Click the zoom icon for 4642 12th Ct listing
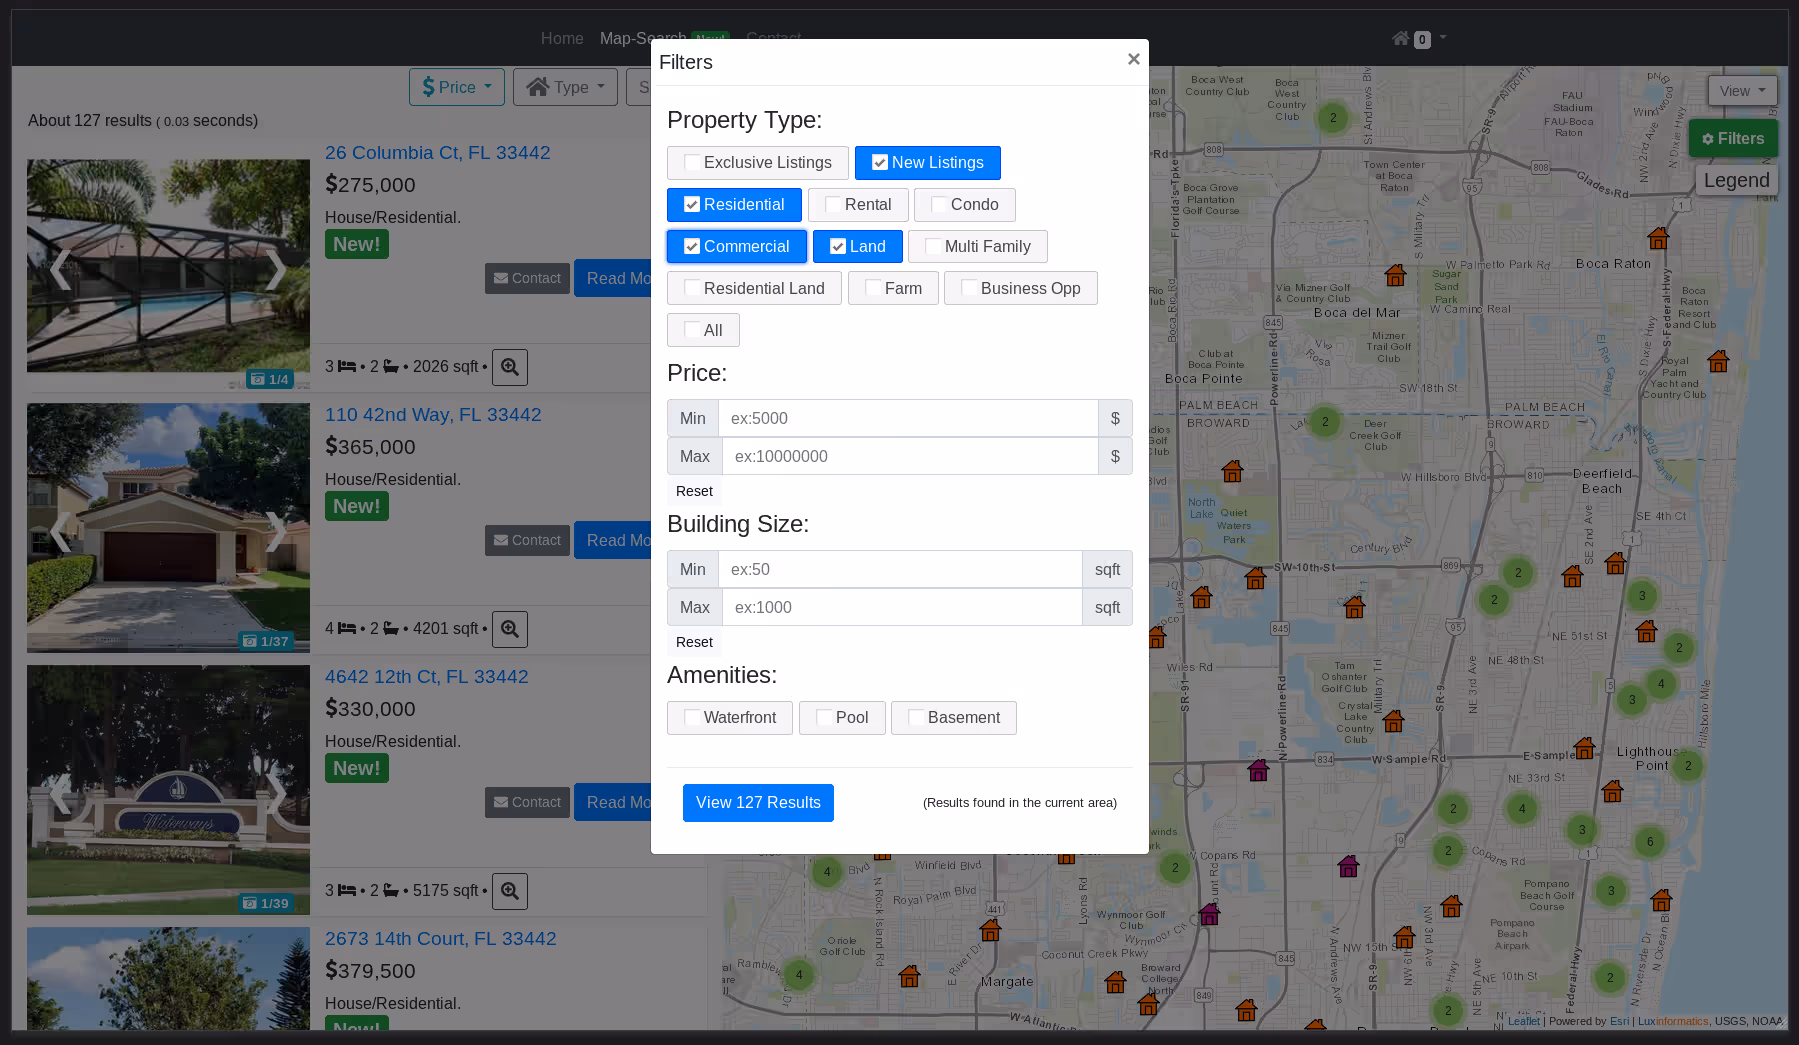1799x1045 pixels. coord(509,891)
